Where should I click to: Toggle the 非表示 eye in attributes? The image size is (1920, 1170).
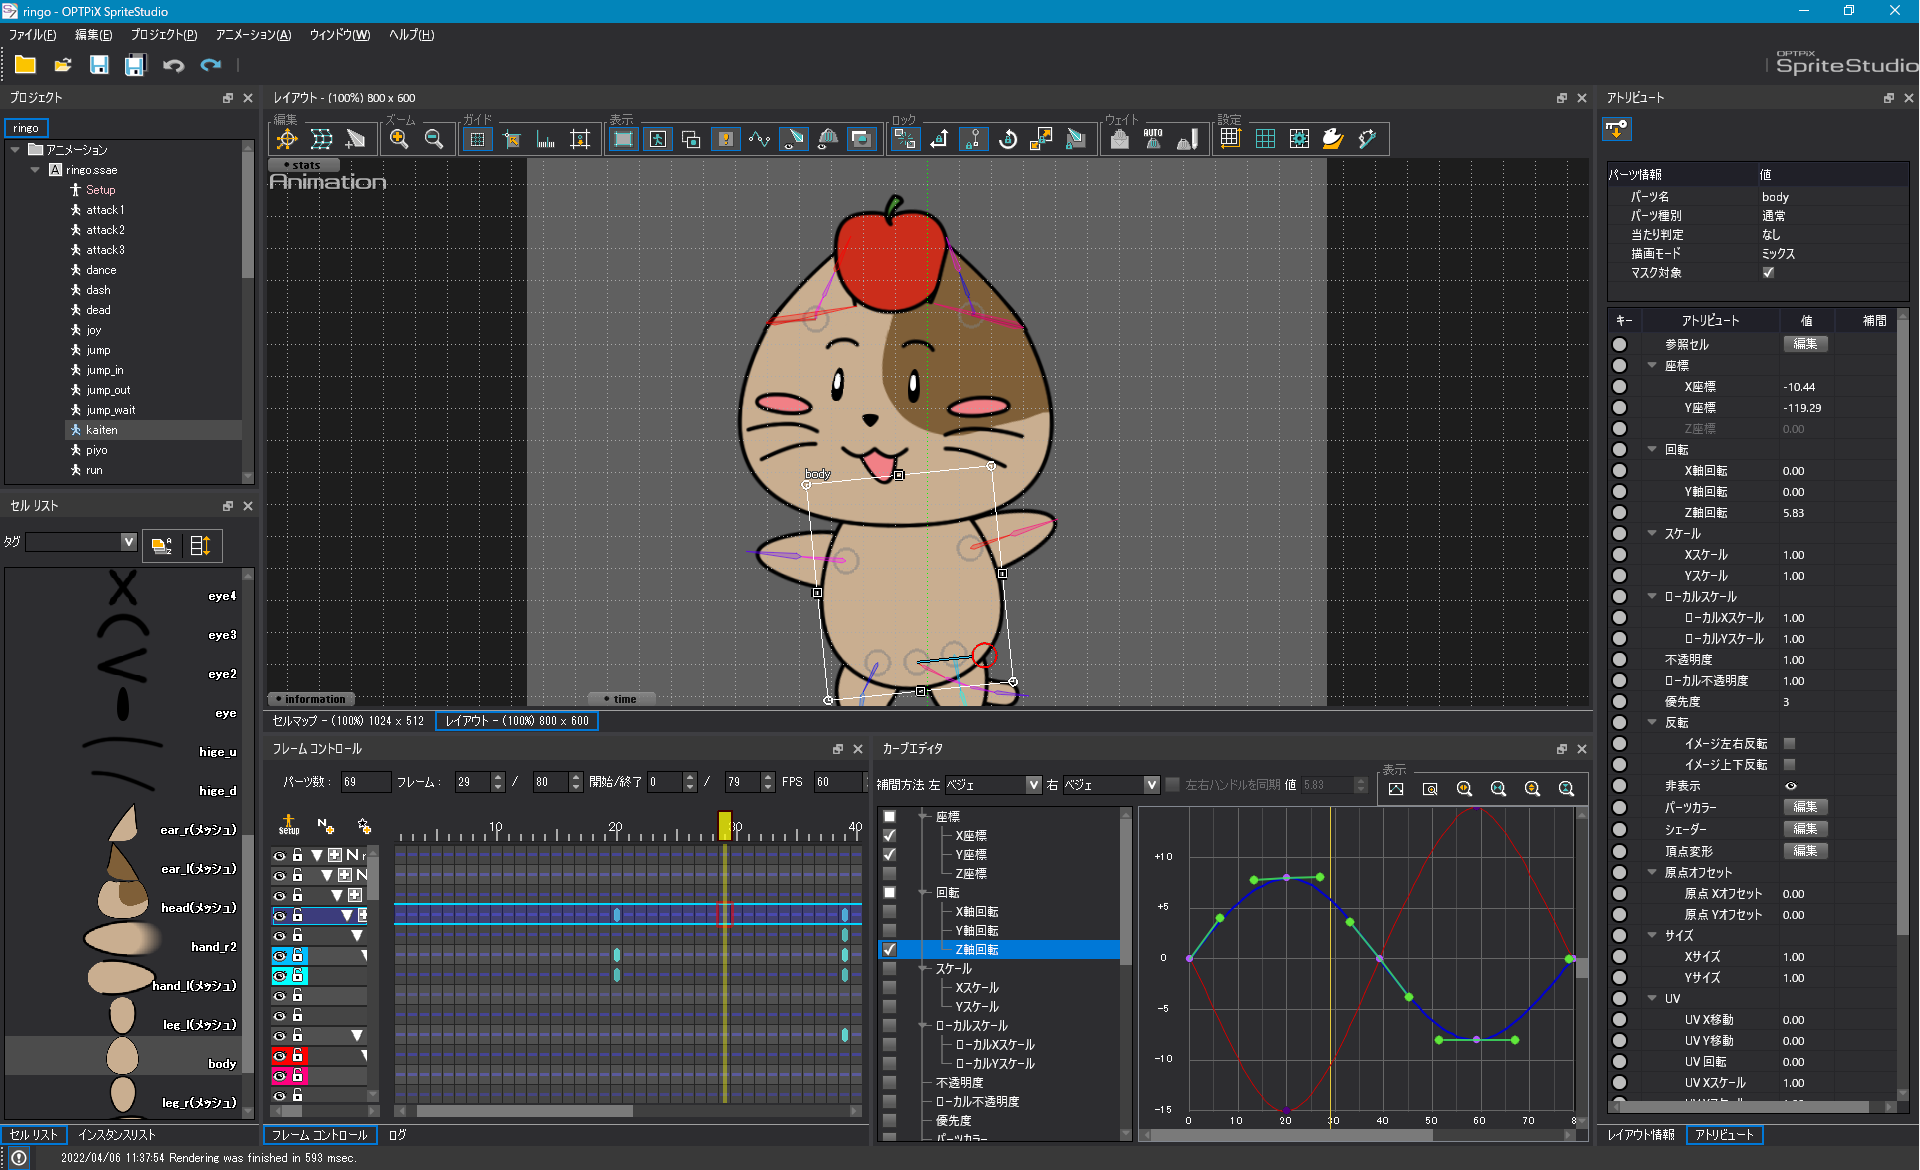coord(1790,785)
